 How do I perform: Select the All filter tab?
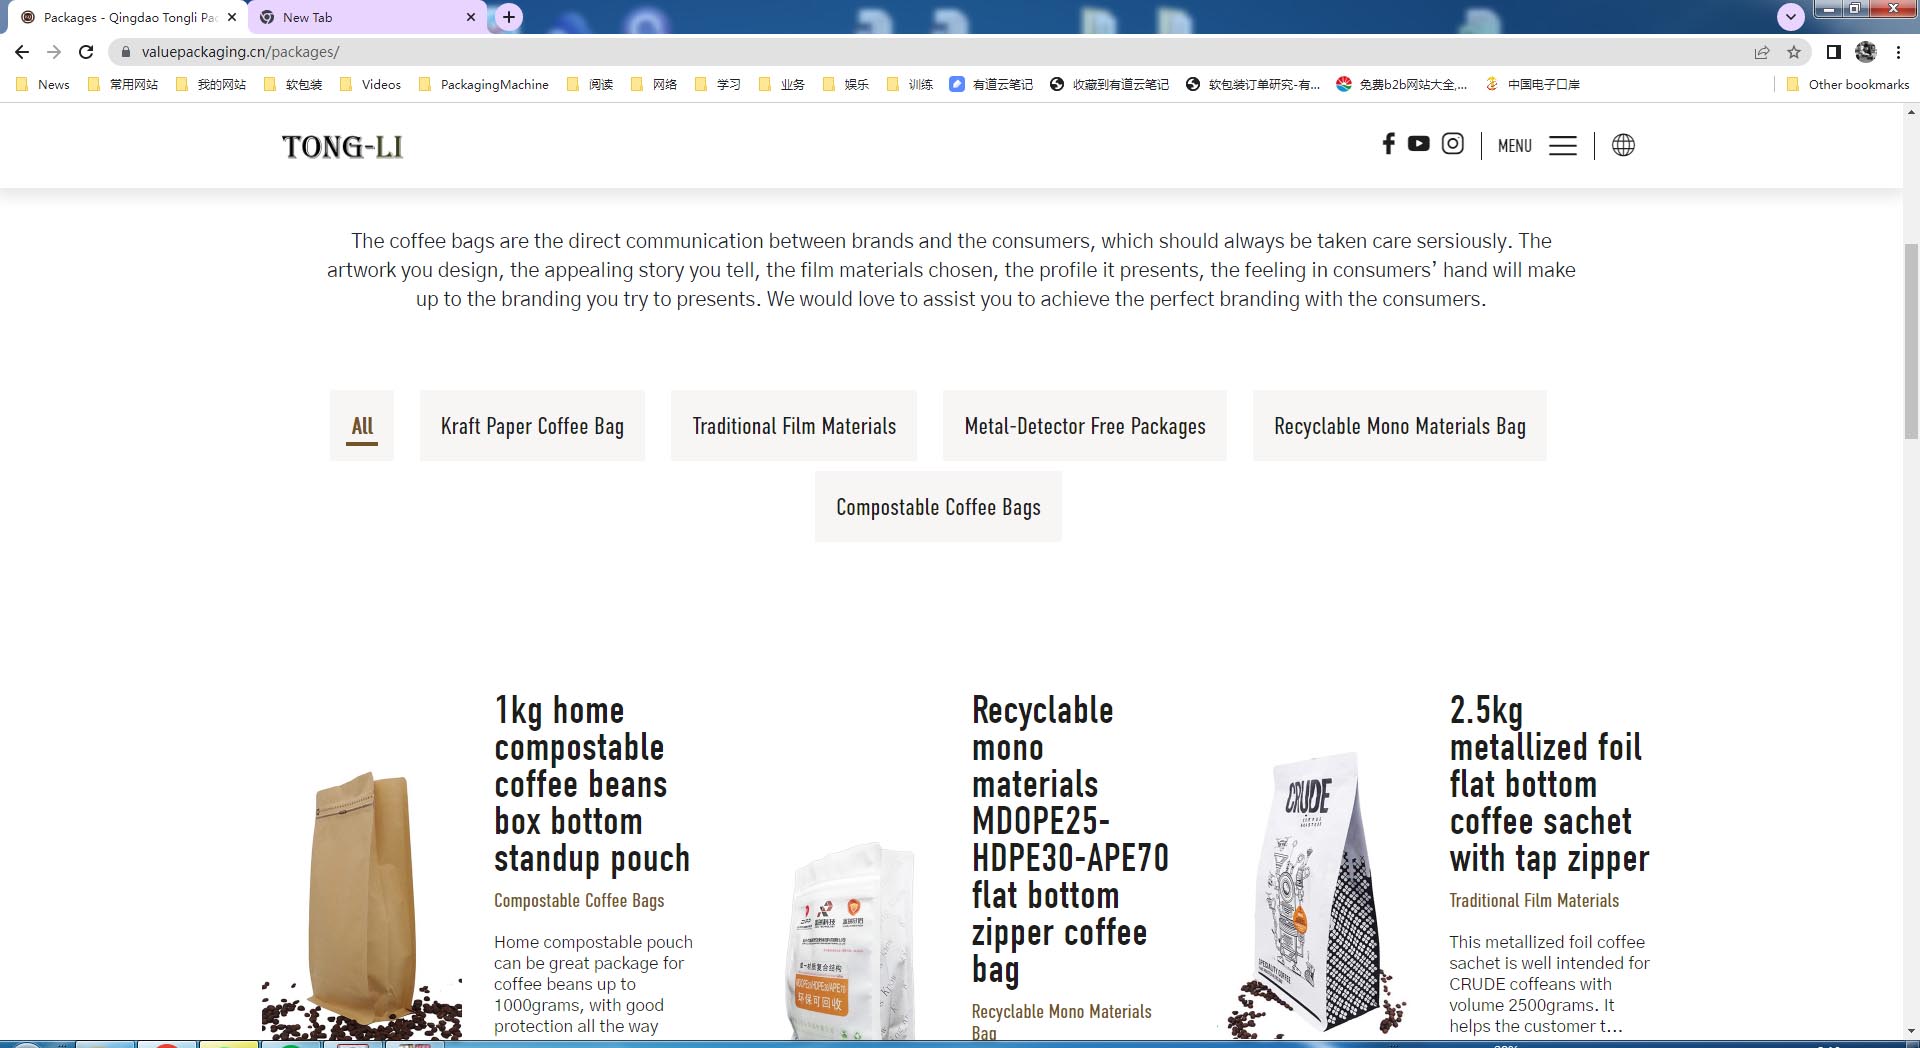coord(362,426)
